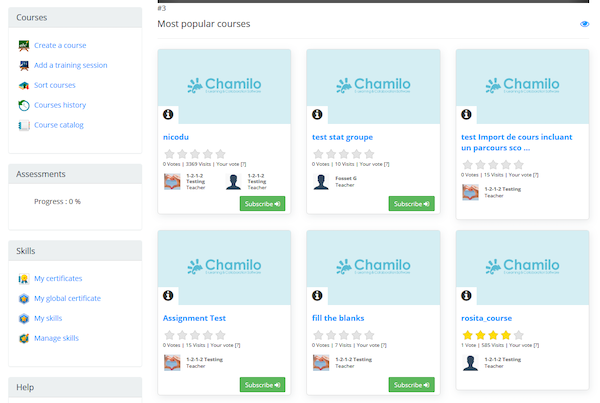
Task: Click the My skills badge icon
Action: click(x=24, y=318)
